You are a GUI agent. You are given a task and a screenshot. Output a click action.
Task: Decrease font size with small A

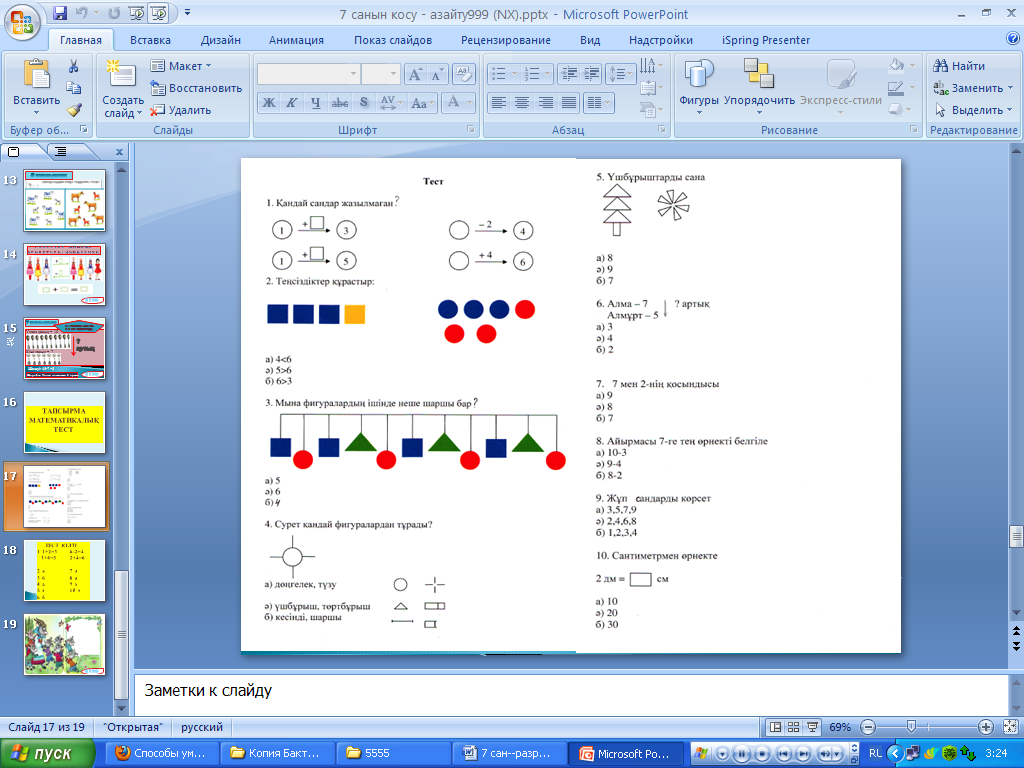tap(437, 74)
